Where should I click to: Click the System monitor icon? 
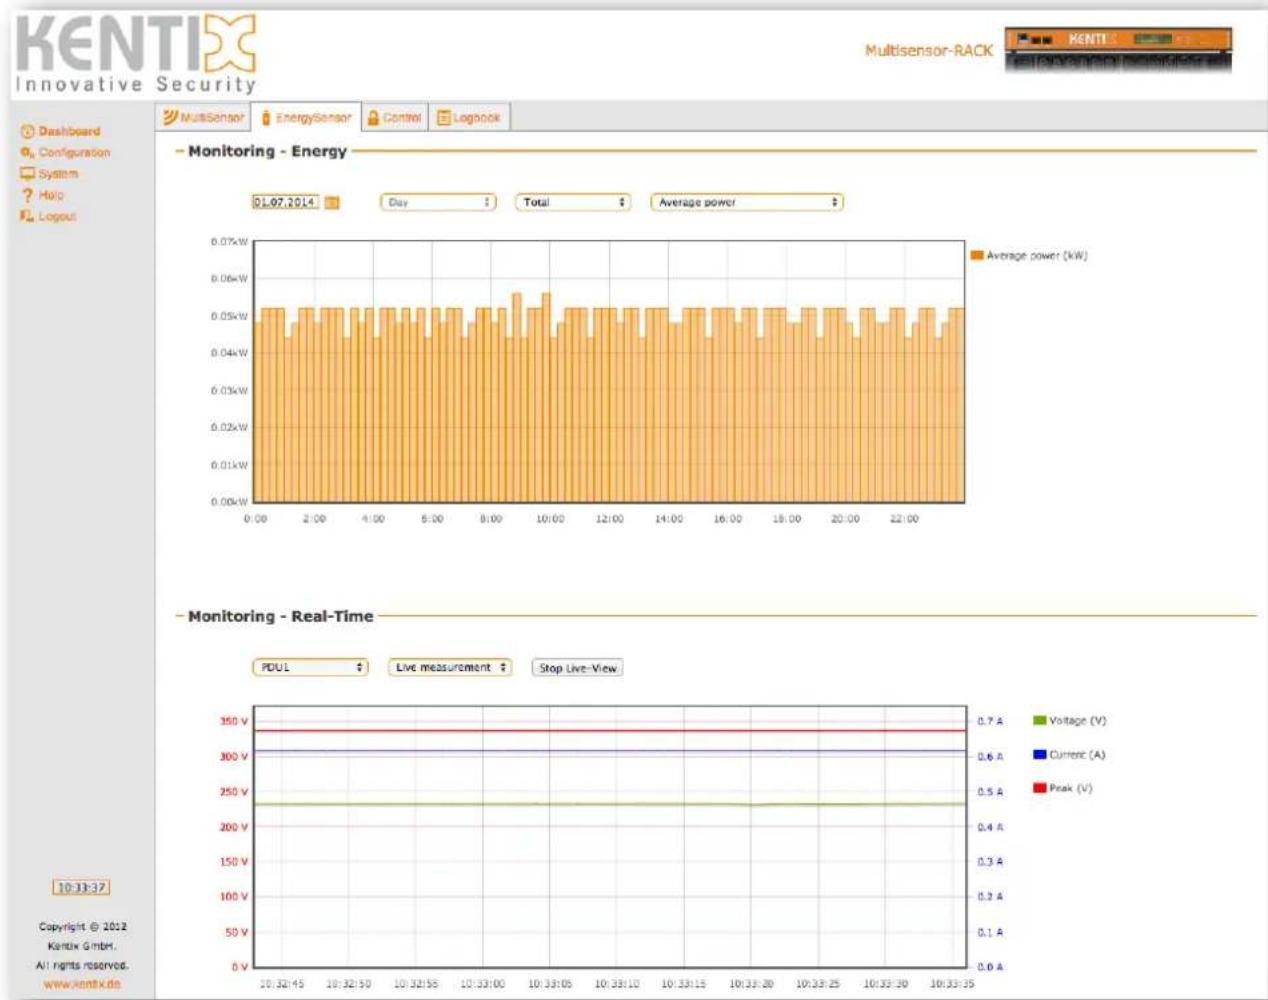point(27,174)
